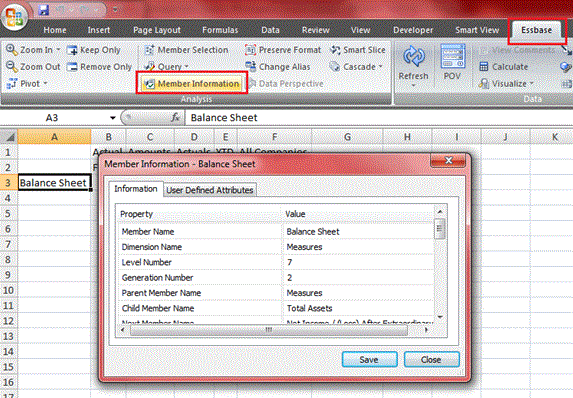Click the Refresh icon
The width and height of the screenshot is (573, 398).
pos(413,57)
